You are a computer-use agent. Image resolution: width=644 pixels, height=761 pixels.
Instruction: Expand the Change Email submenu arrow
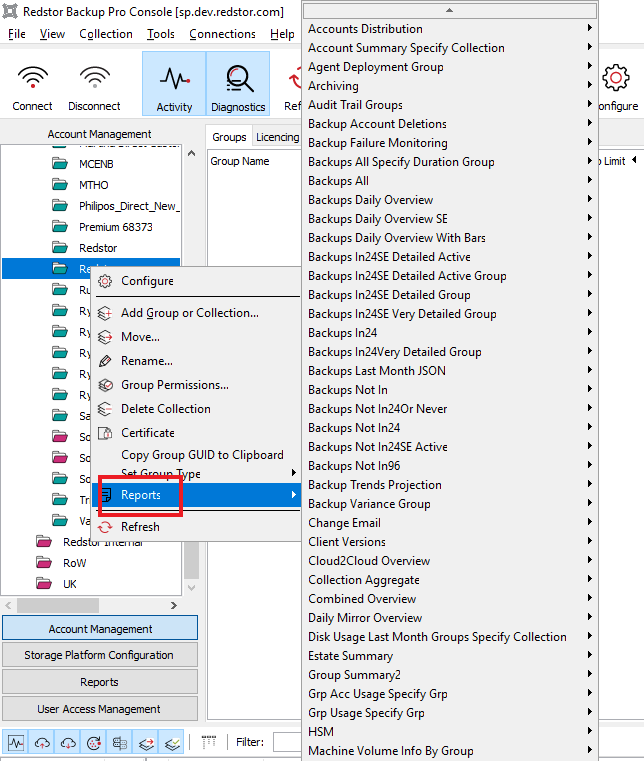pyautogui.click(x=590, y=522)
